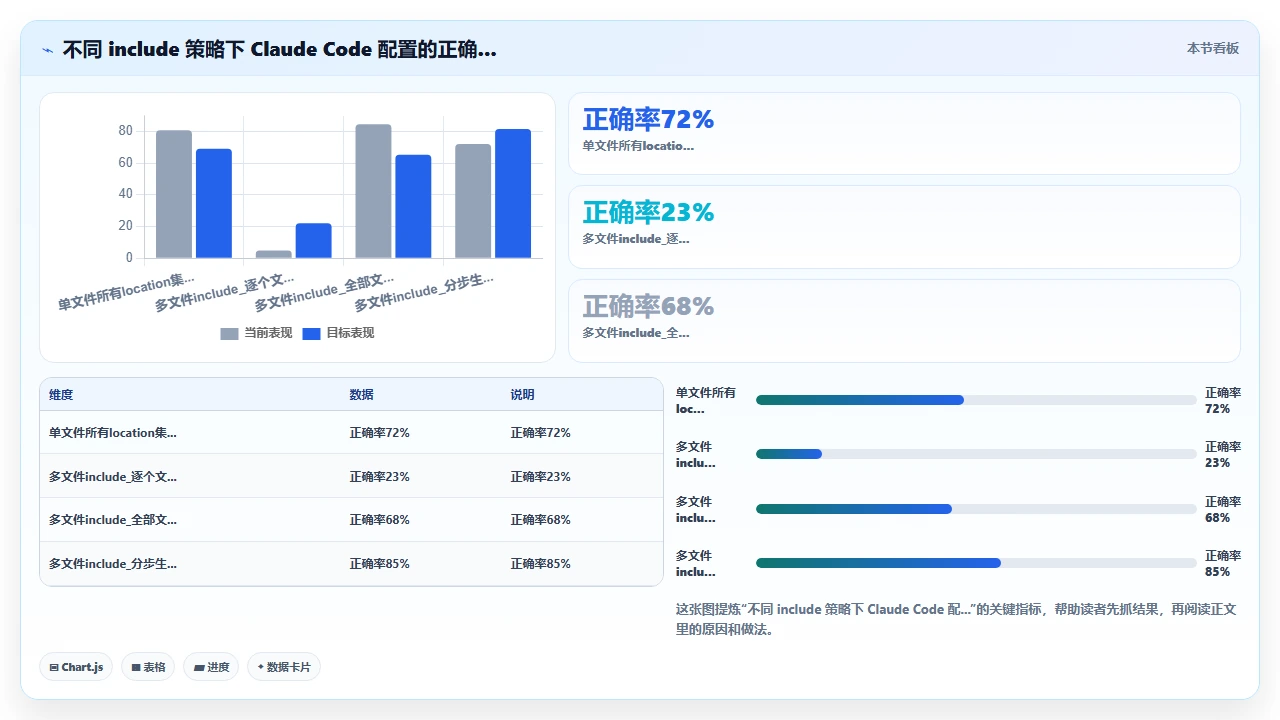Click the gray 当前表现 legend color box
This screenshot has height=720, width=1280.
click(x=229, y=334)
